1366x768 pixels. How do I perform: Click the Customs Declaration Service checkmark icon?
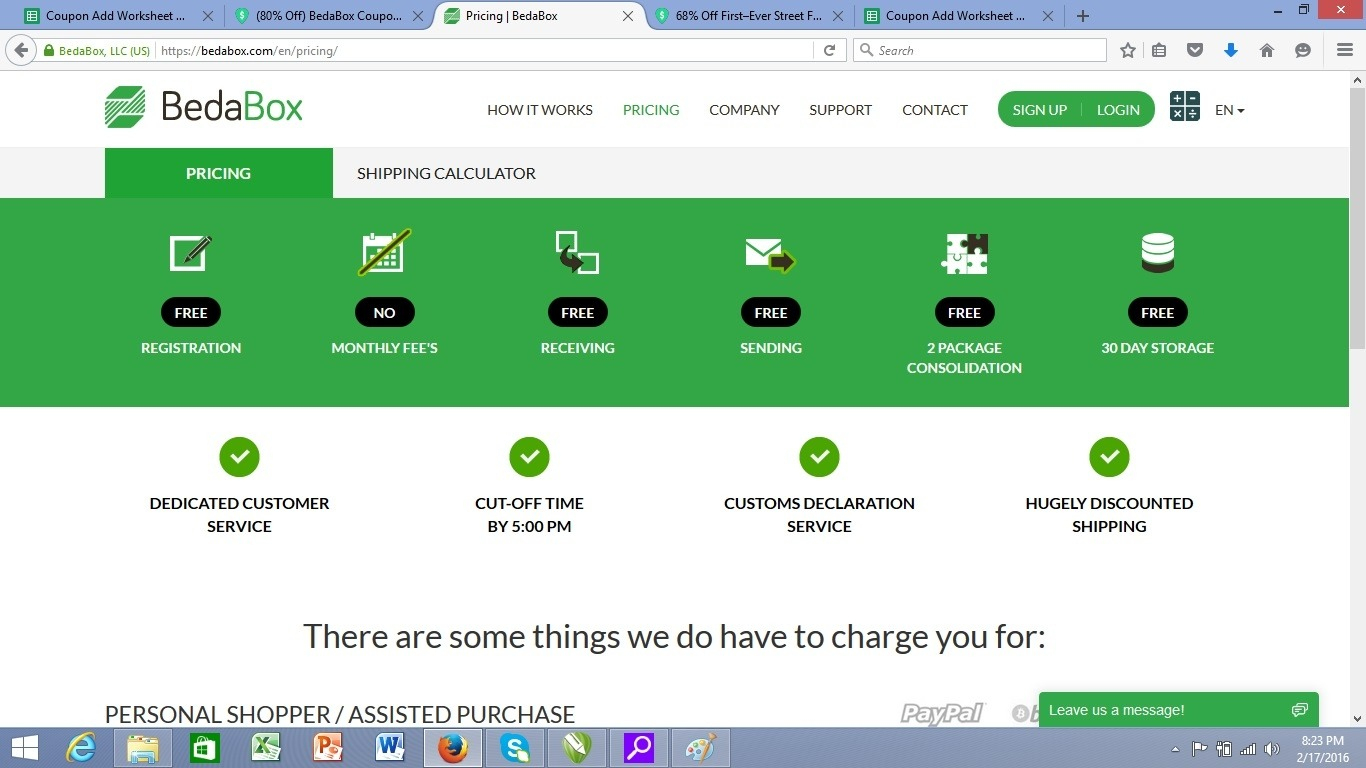(819, 457)
